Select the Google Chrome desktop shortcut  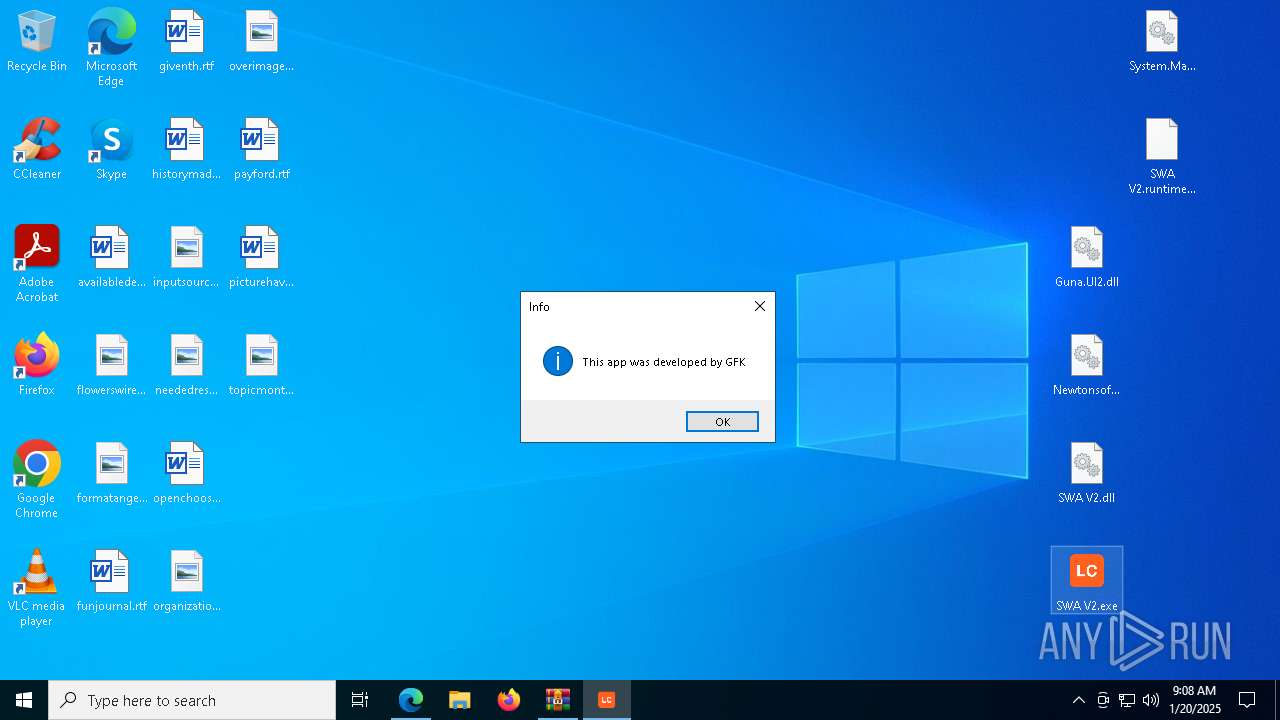tap(37, 480)
